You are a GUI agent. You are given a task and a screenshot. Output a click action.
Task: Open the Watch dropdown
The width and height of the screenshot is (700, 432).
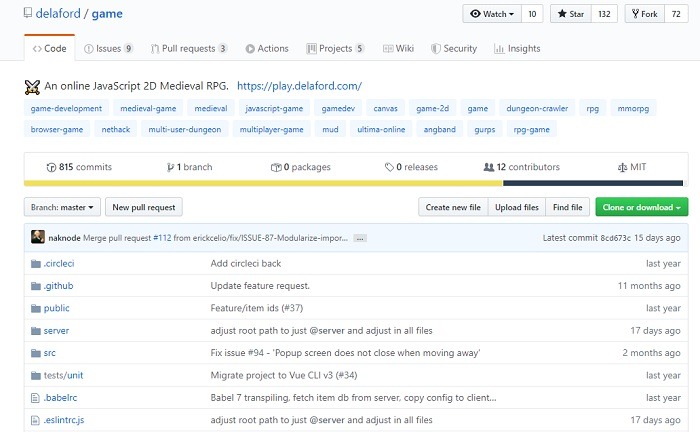coord(492,14)
